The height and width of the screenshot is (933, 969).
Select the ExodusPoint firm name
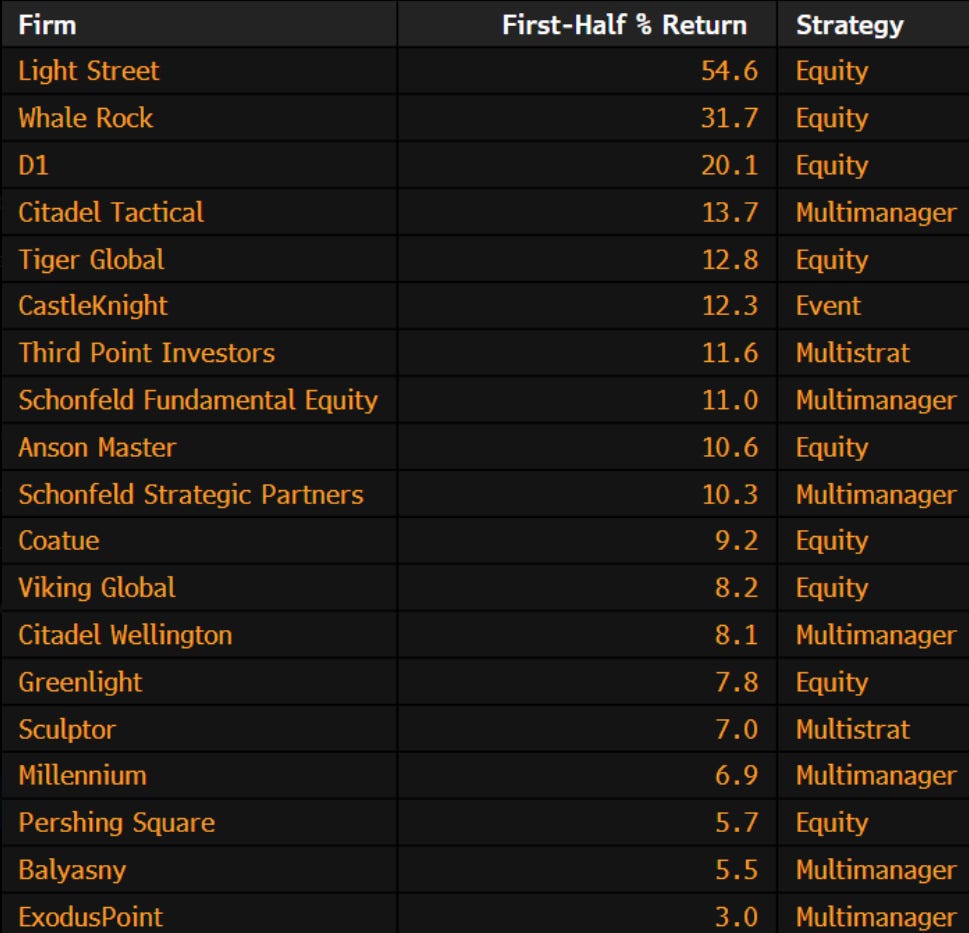(91, 917)
